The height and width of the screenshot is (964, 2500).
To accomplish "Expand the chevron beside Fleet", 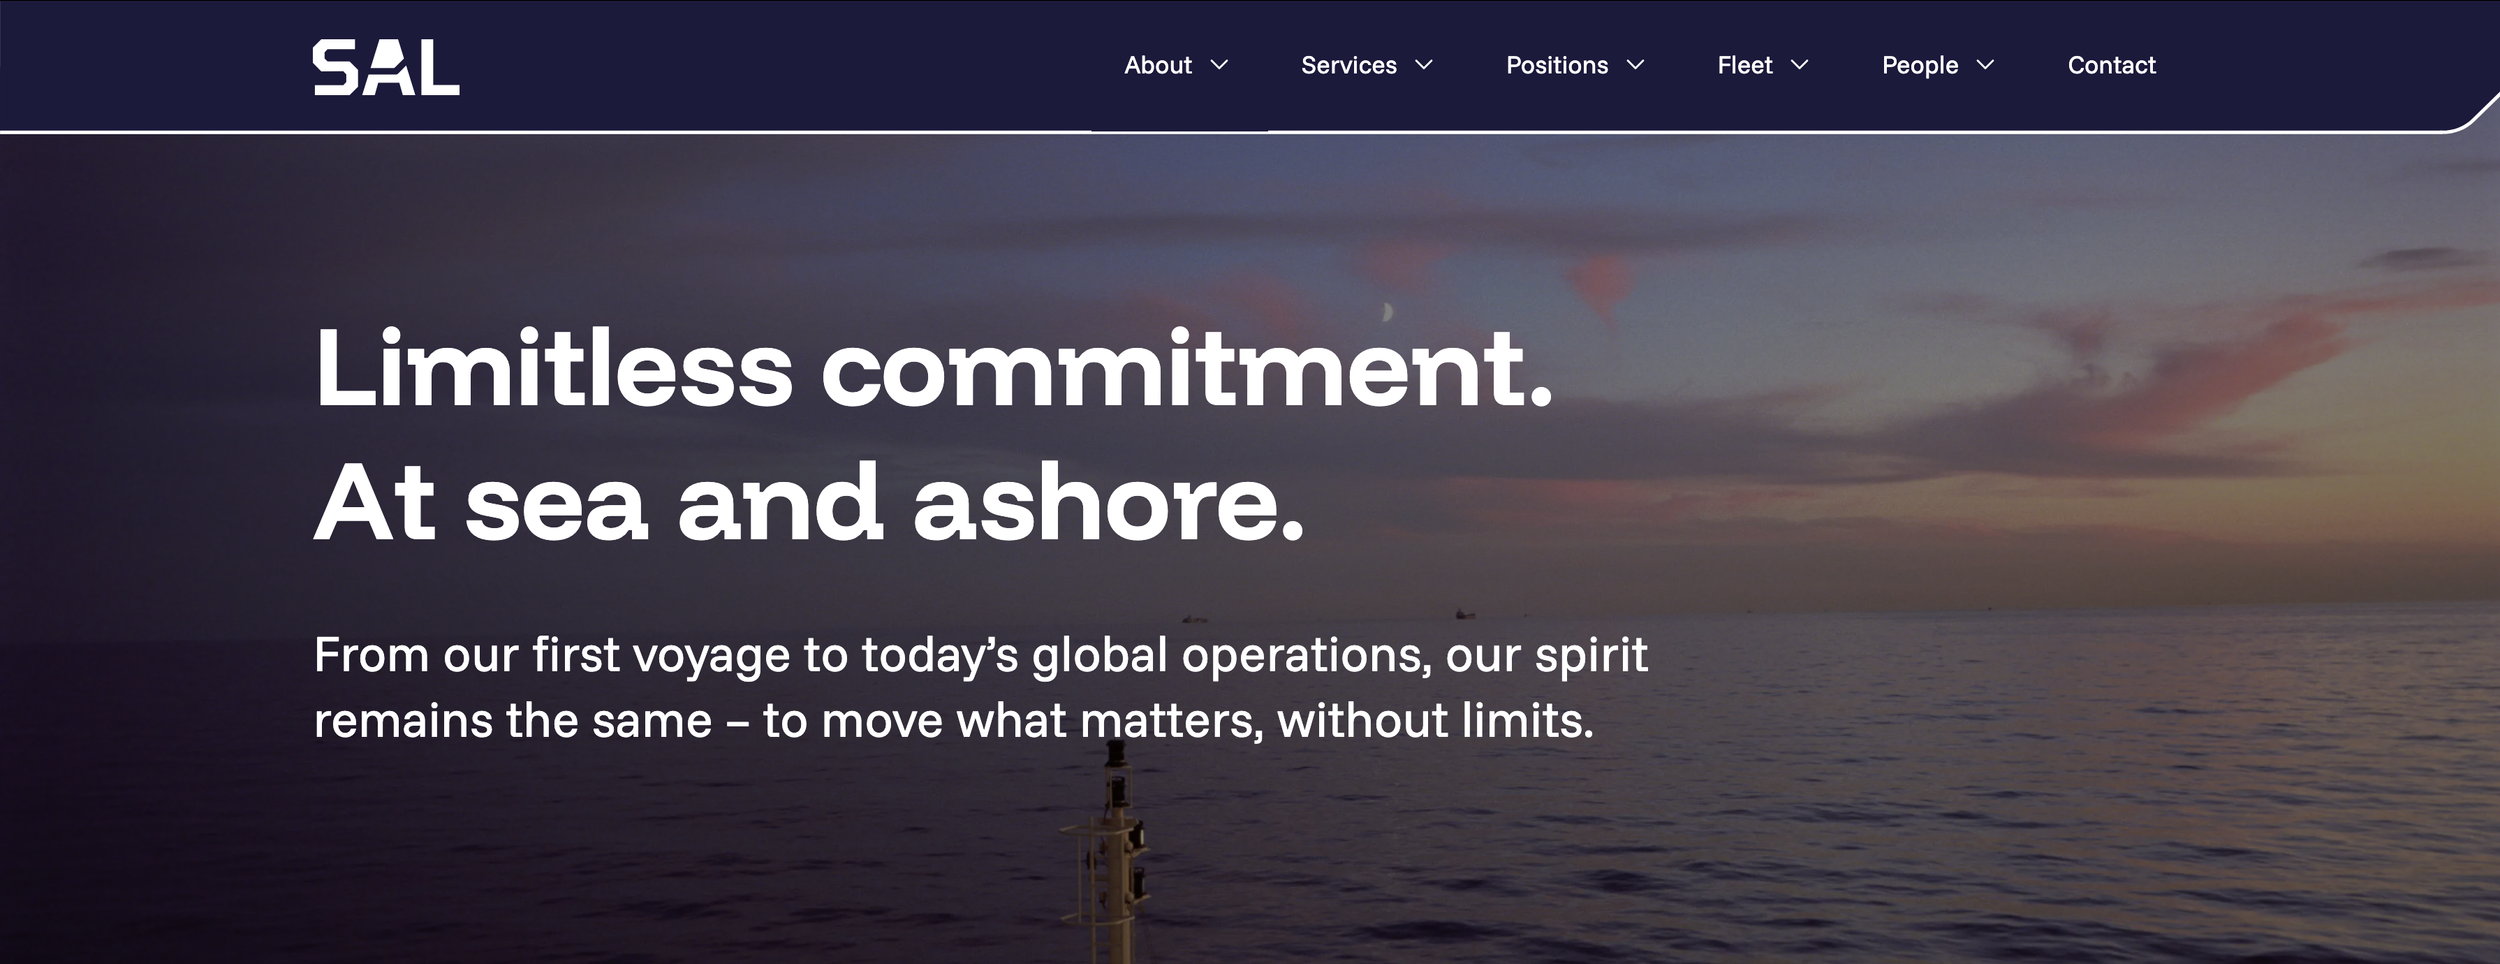I will [1799, 65].
